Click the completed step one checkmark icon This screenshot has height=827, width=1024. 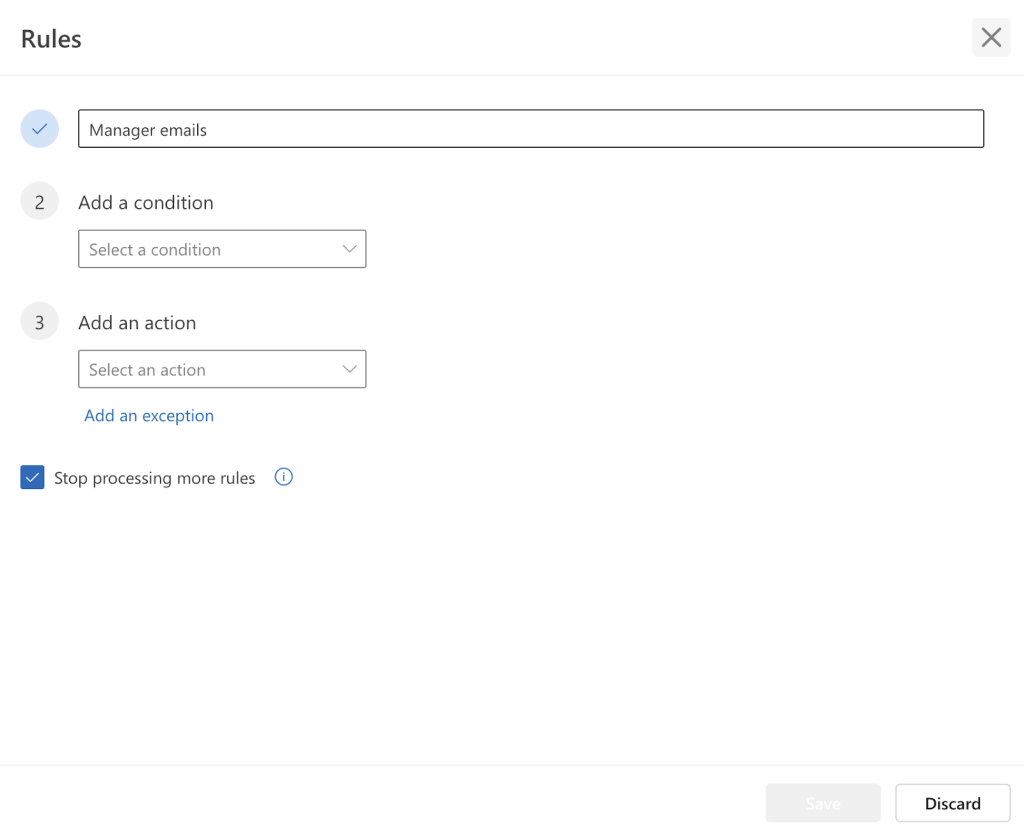point(39,128)
